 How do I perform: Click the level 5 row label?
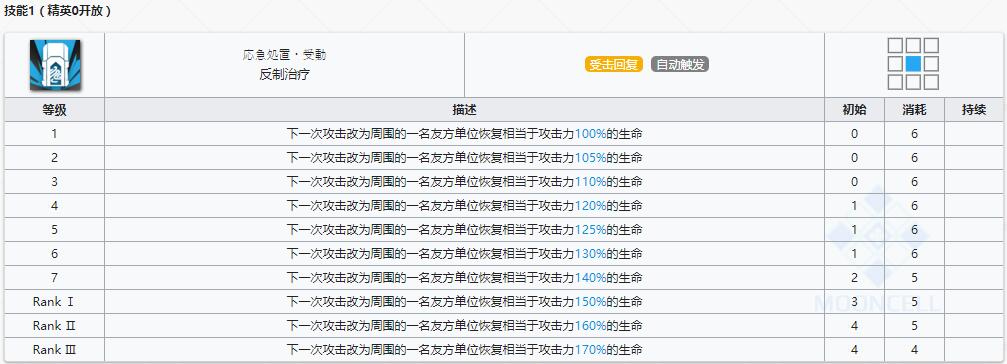(x=55, y=230)
